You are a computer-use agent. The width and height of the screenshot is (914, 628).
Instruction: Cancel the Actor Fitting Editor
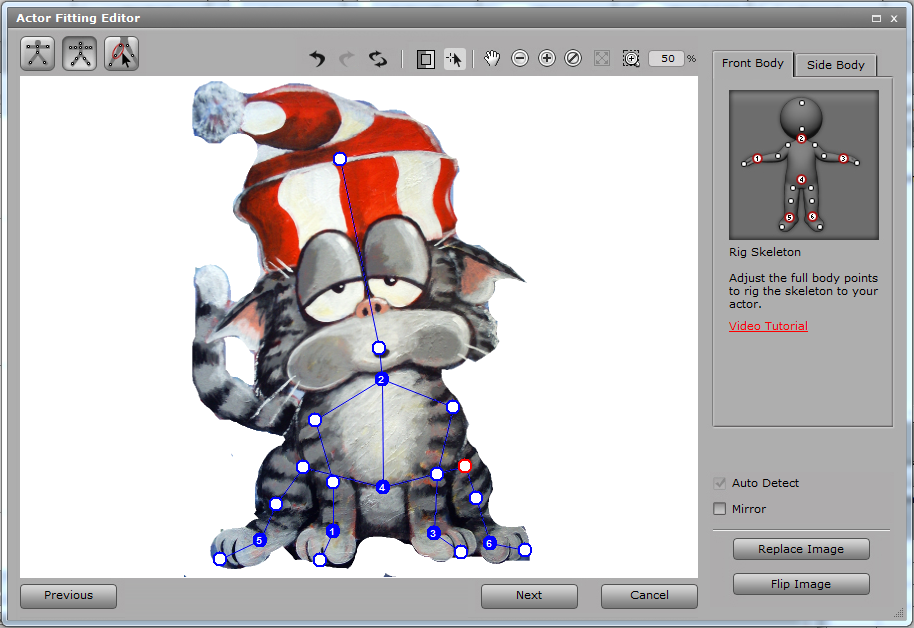point(649,595)
